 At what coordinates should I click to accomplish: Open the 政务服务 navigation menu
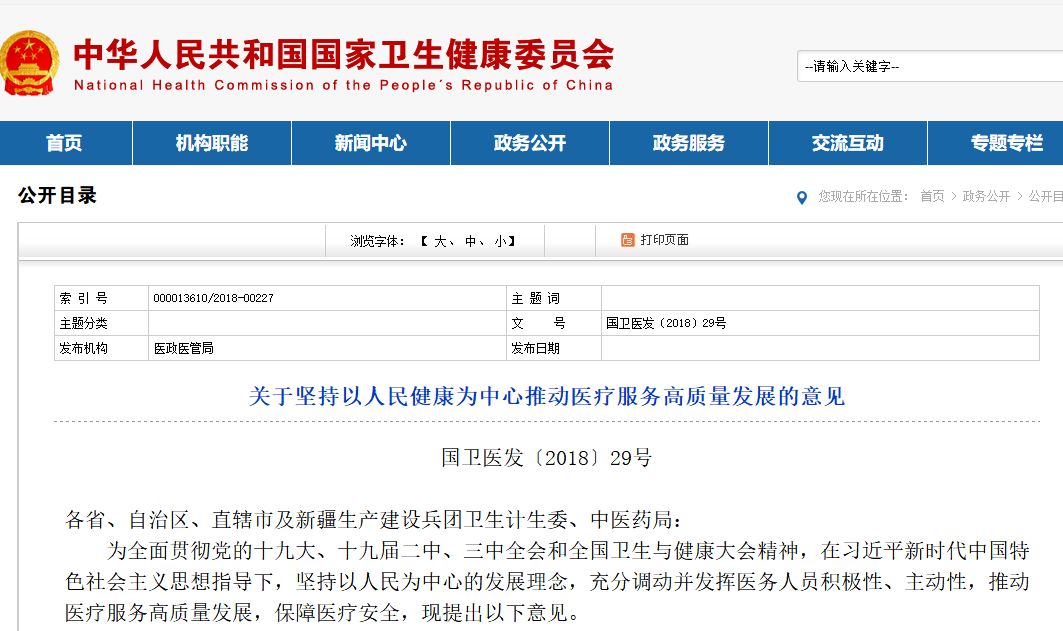click(689, 143)
